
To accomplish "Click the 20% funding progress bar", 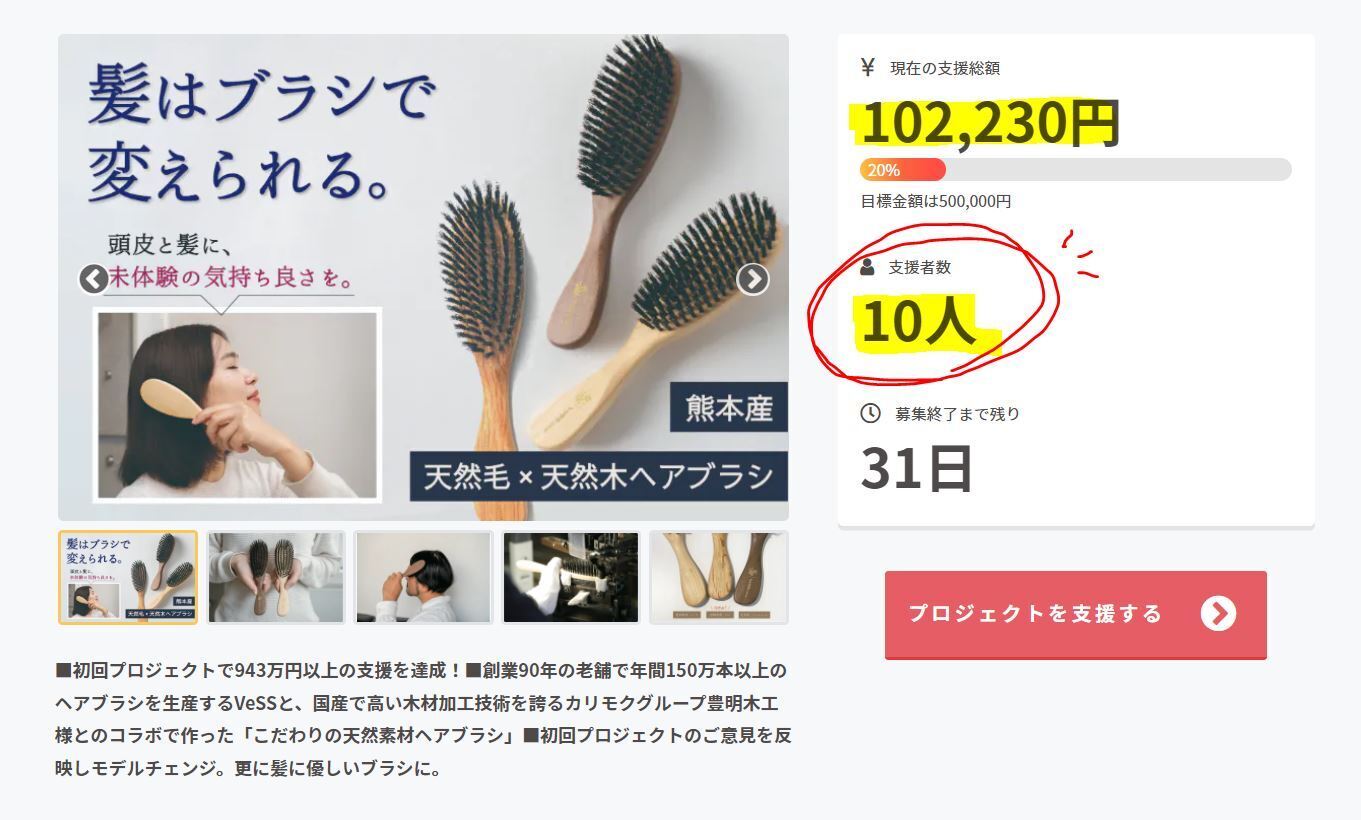I will click(1076, 169).
